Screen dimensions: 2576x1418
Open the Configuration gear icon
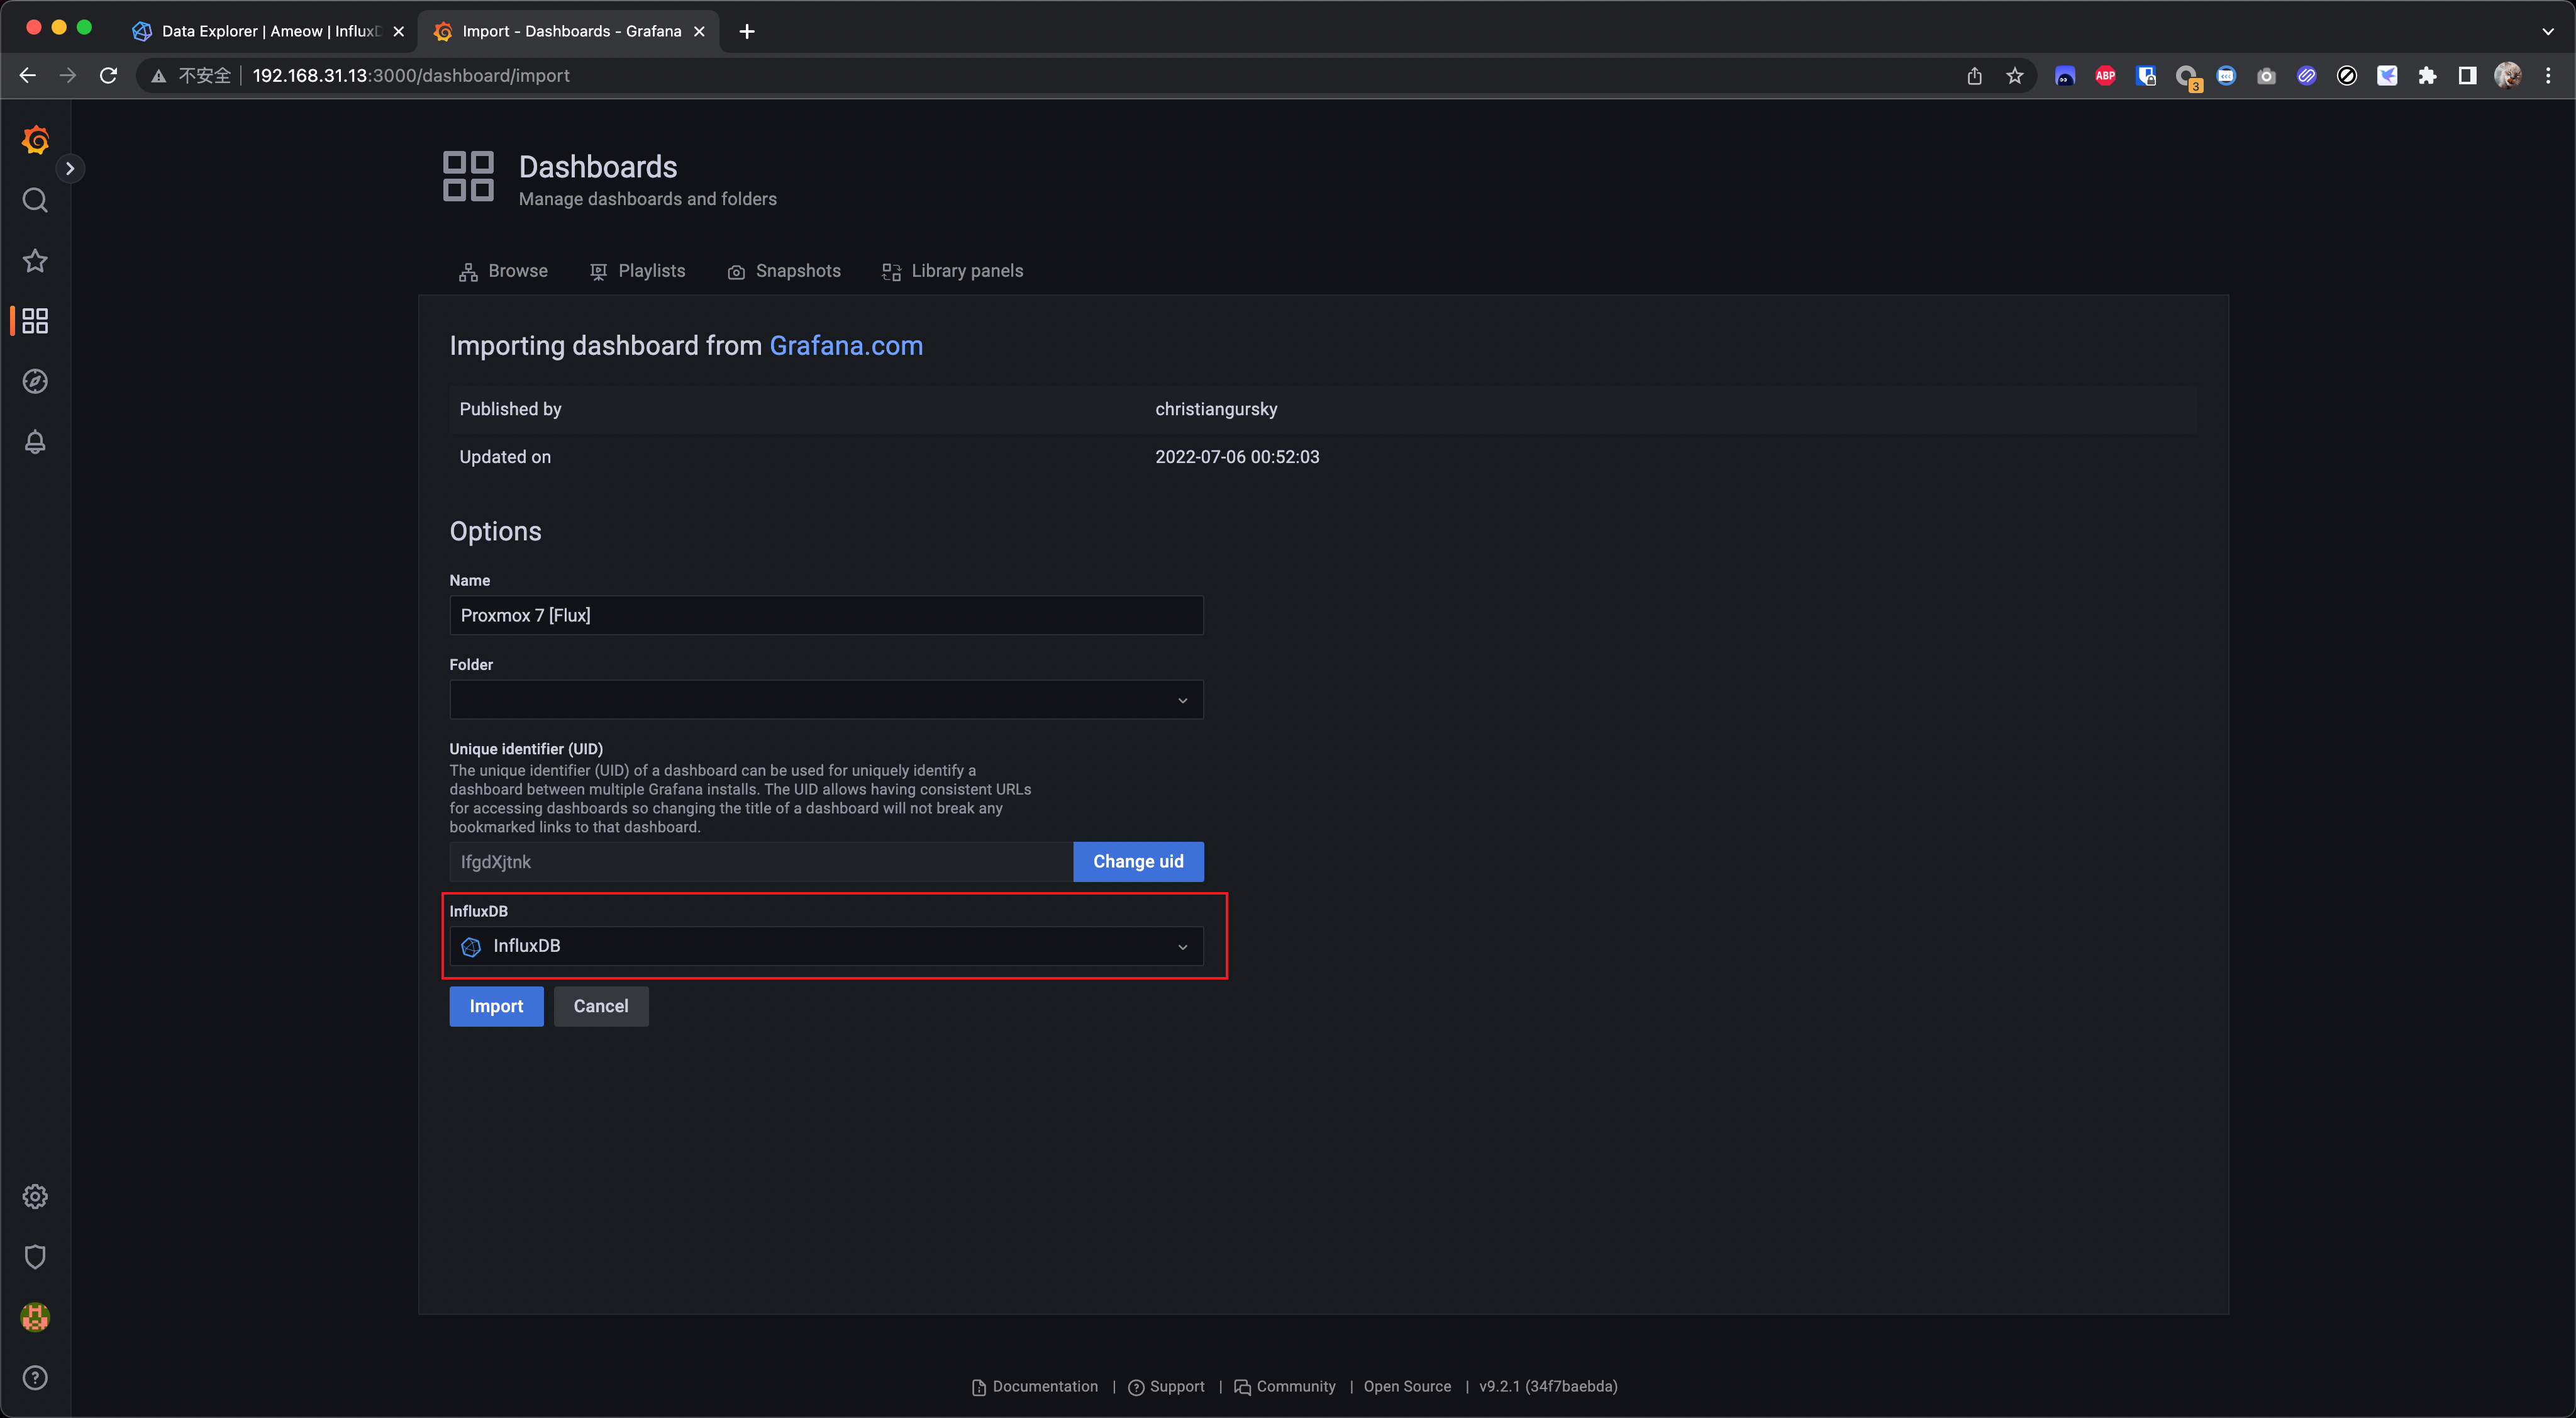pyautogui.click(x=35, y=1196)
